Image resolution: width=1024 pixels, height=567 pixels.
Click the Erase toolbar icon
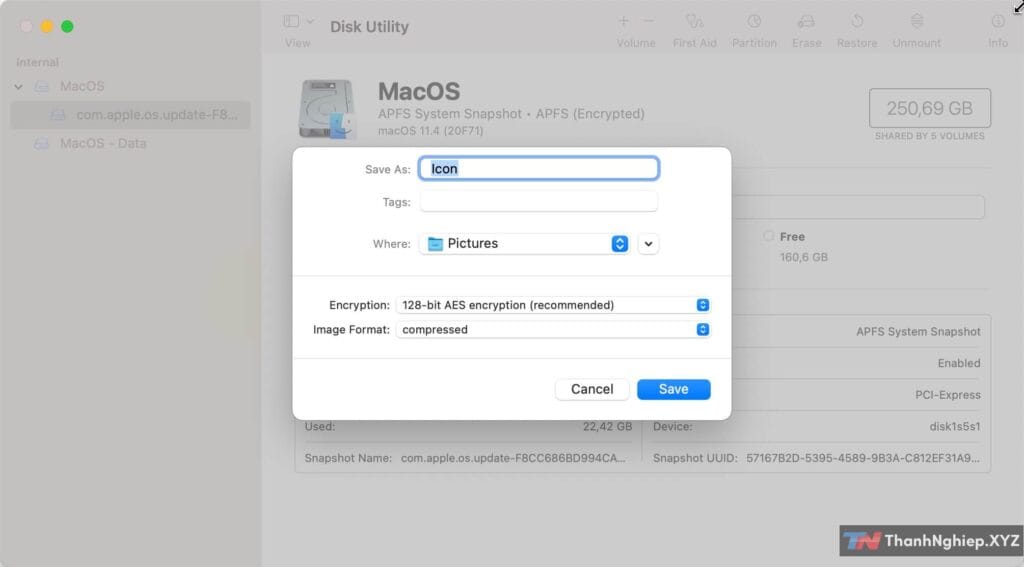806,22
